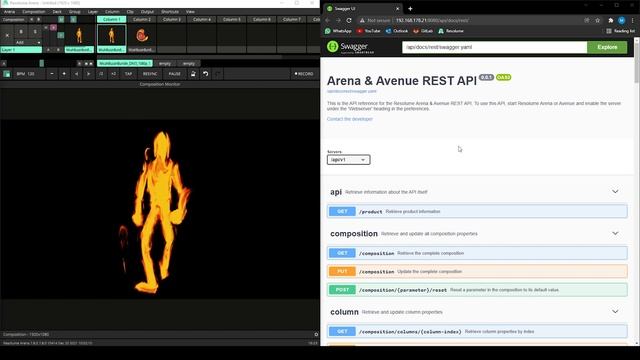Double the BPM with x2 button
This screenshot has width=640, height=360.
point(113,74)
